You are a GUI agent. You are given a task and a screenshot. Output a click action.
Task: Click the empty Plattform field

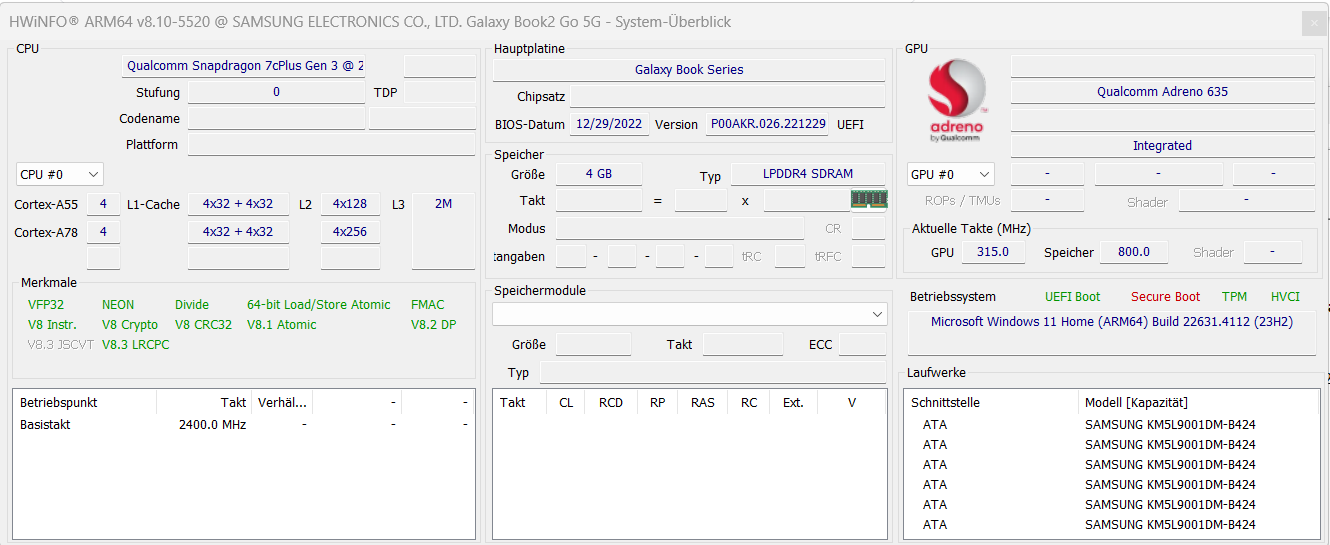click(332, 145)
